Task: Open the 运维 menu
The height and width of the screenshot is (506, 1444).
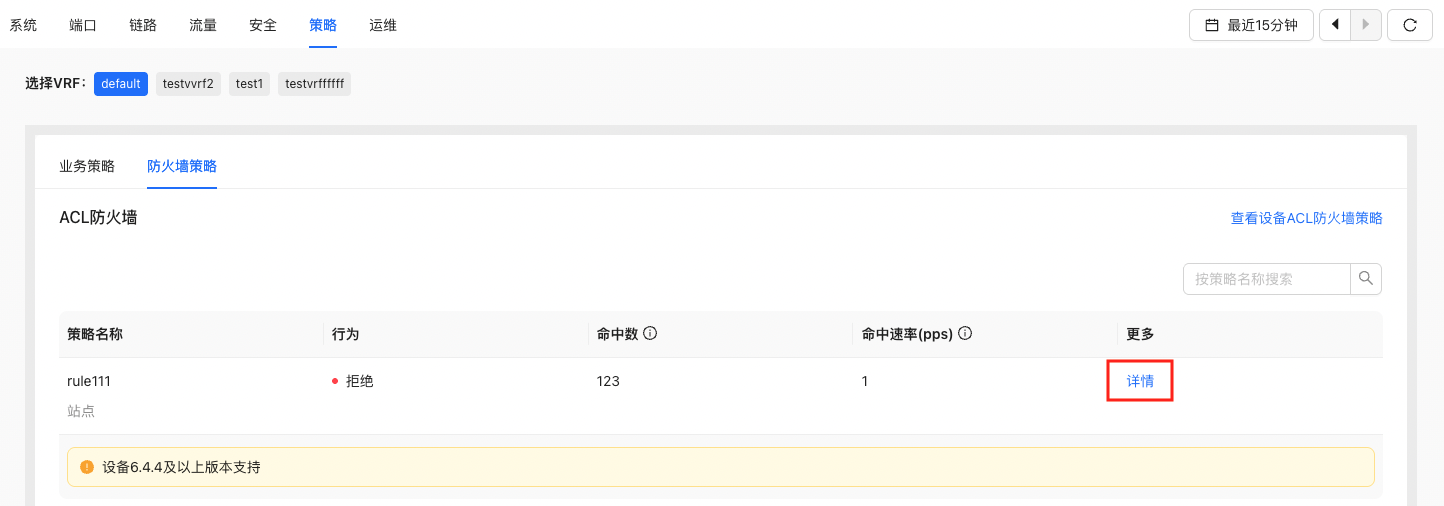Action: click(x=383, y=25)
